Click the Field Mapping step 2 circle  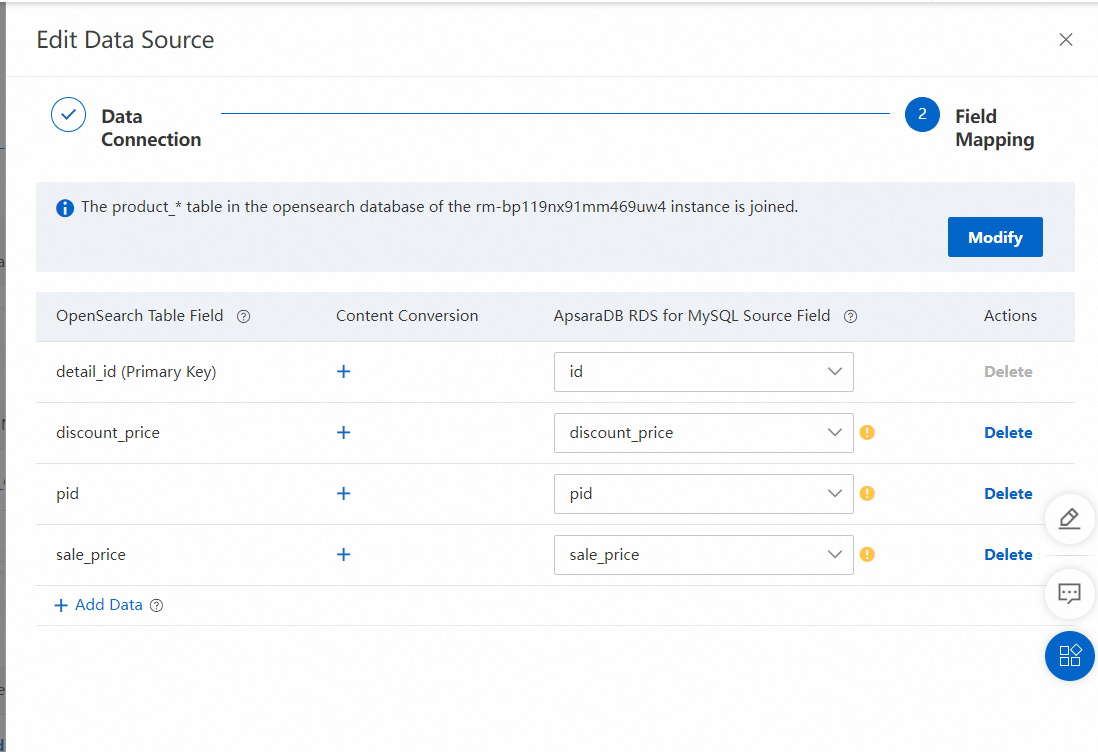click(x=922, y=115)
